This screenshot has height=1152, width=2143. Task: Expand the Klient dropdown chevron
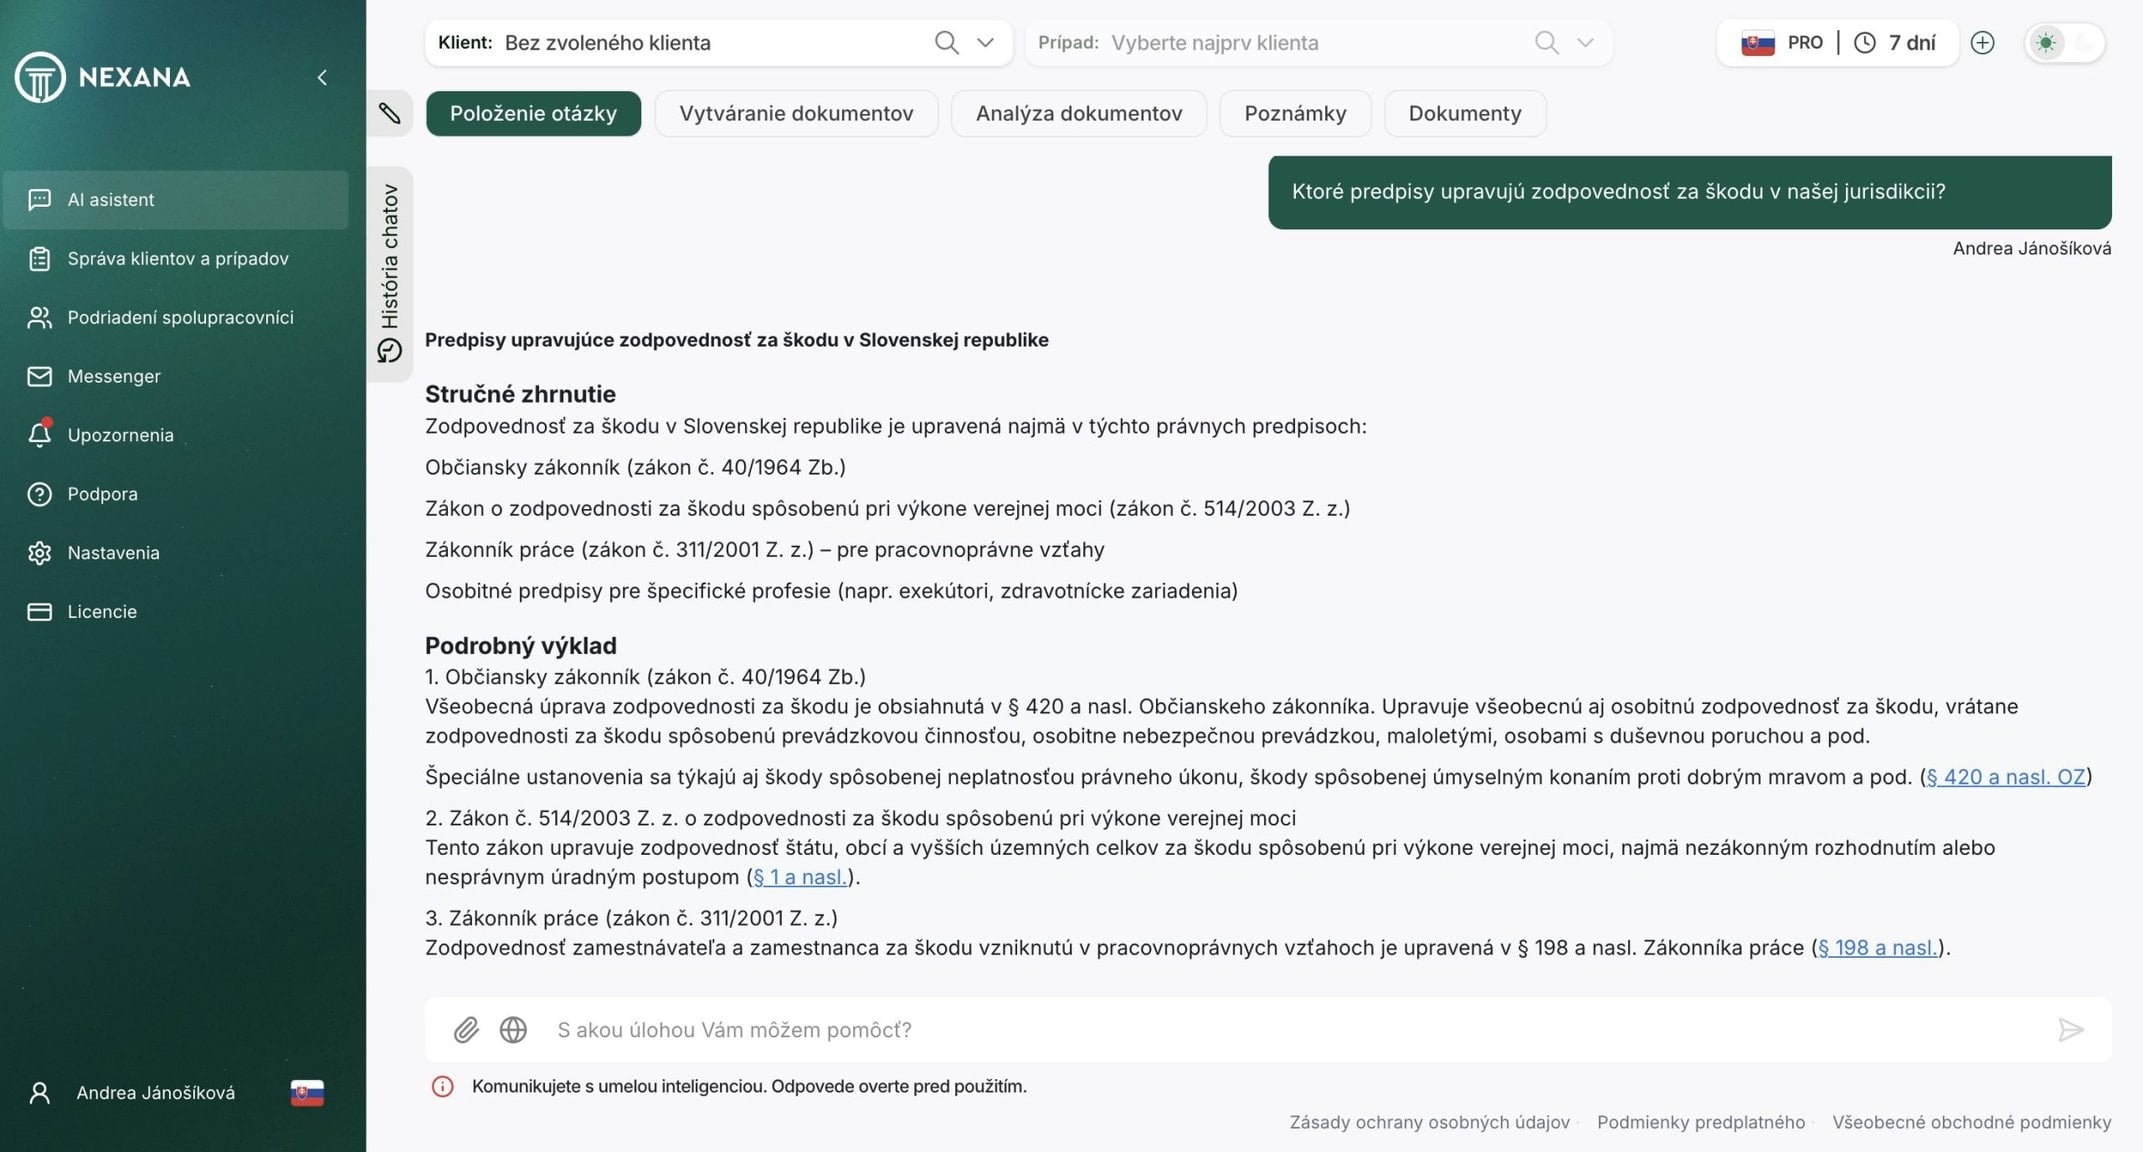[985, 43]
